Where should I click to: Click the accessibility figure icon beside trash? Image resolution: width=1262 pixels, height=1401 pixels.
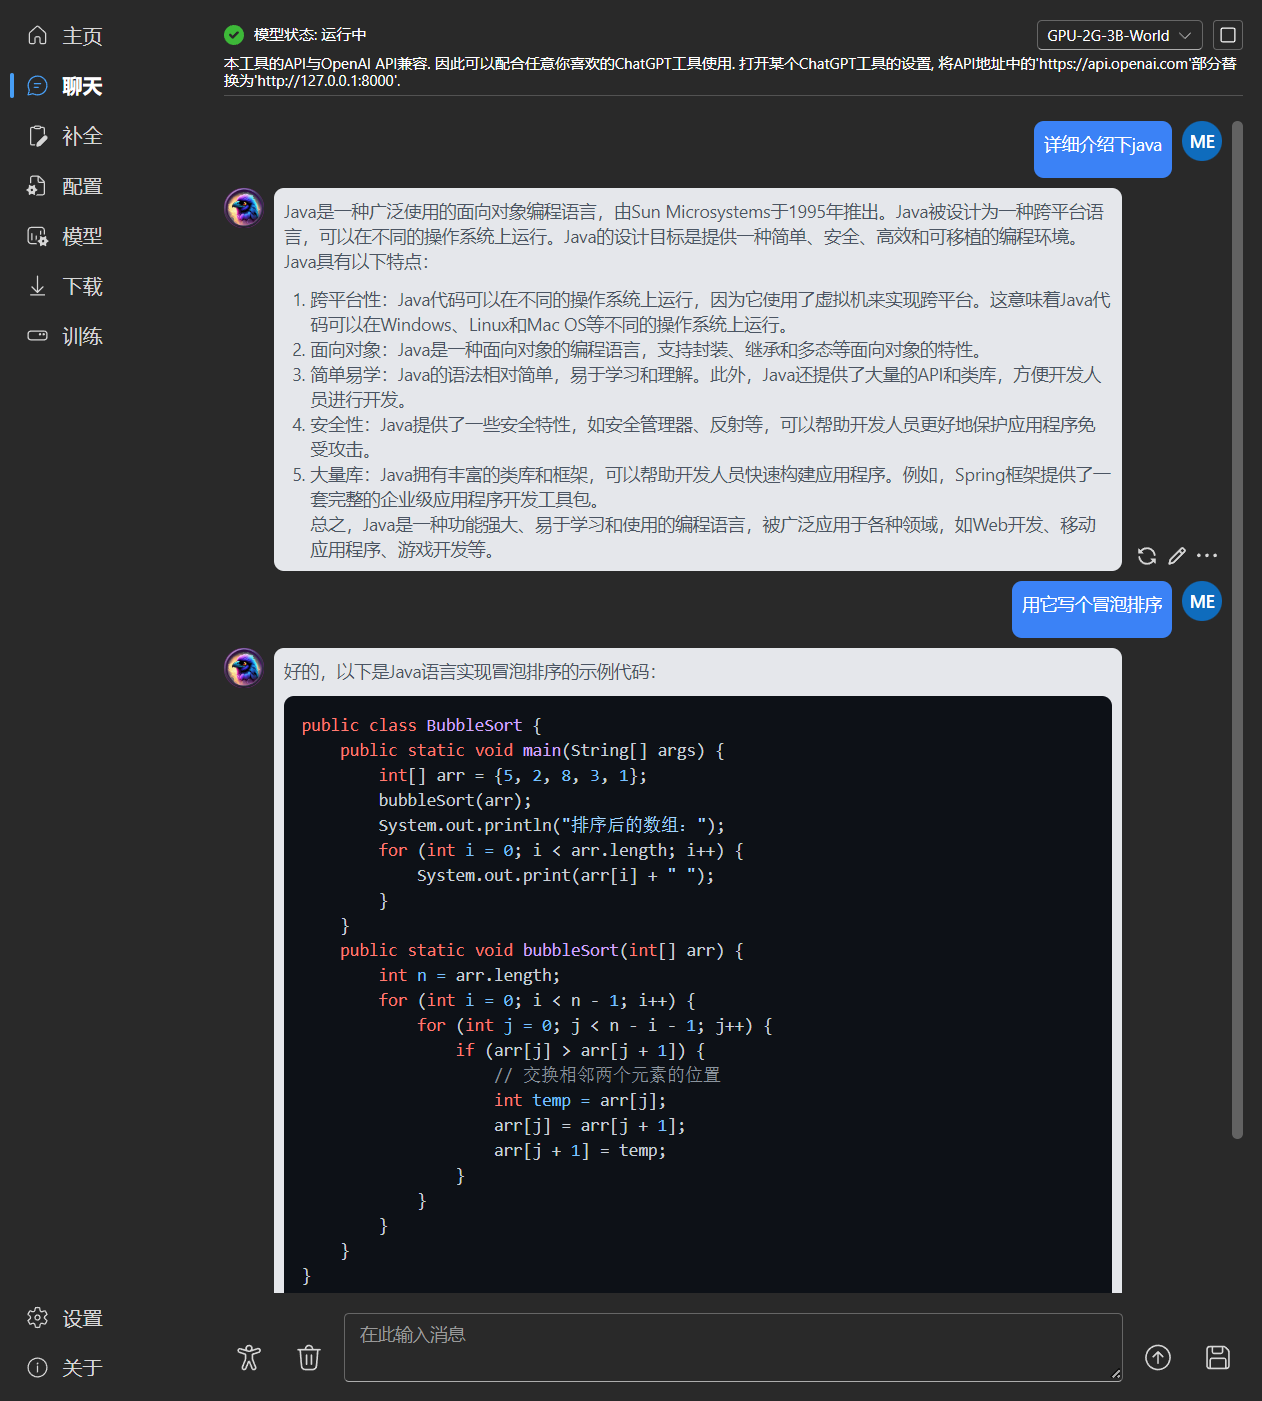[249, 1357]
